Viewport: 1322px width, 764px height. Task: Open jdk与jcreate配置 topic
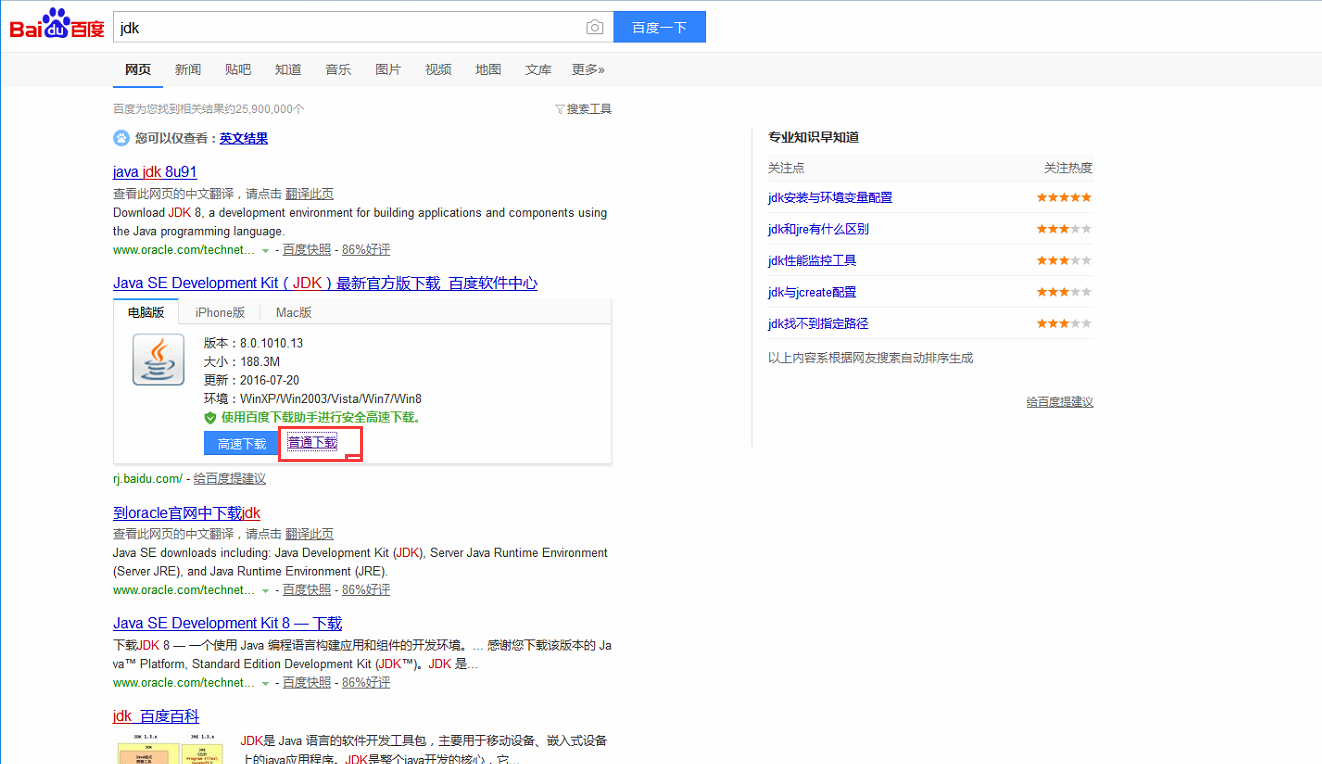coord(812,292)
